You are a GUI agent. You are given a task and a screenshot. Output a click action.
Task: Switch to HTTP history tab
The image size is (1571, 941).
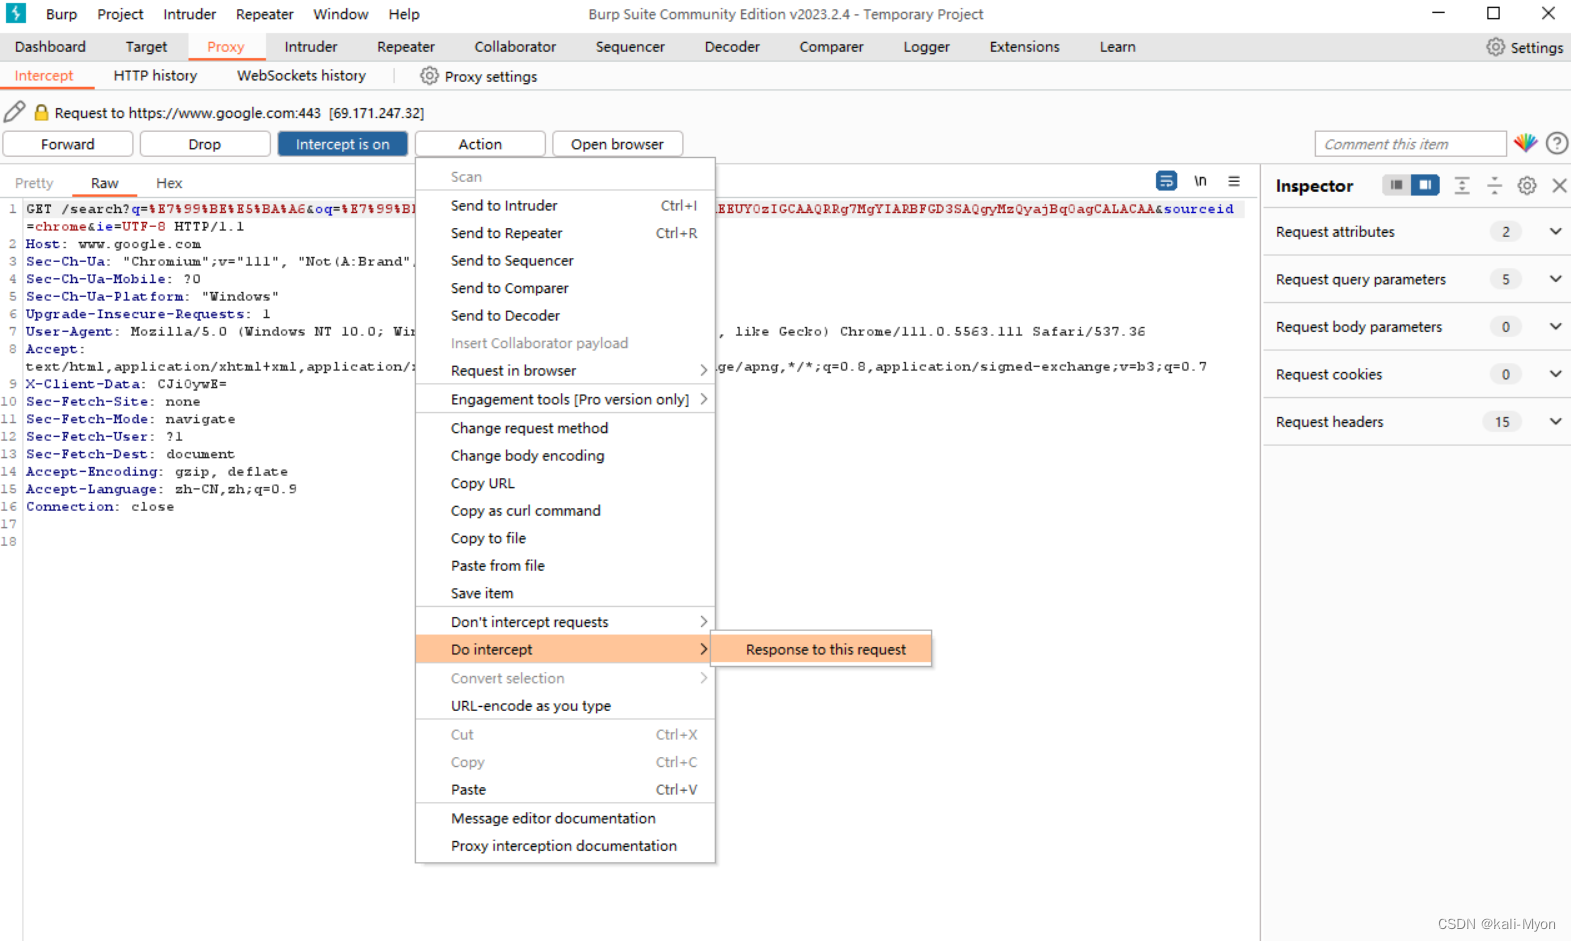tap(155, 76)
